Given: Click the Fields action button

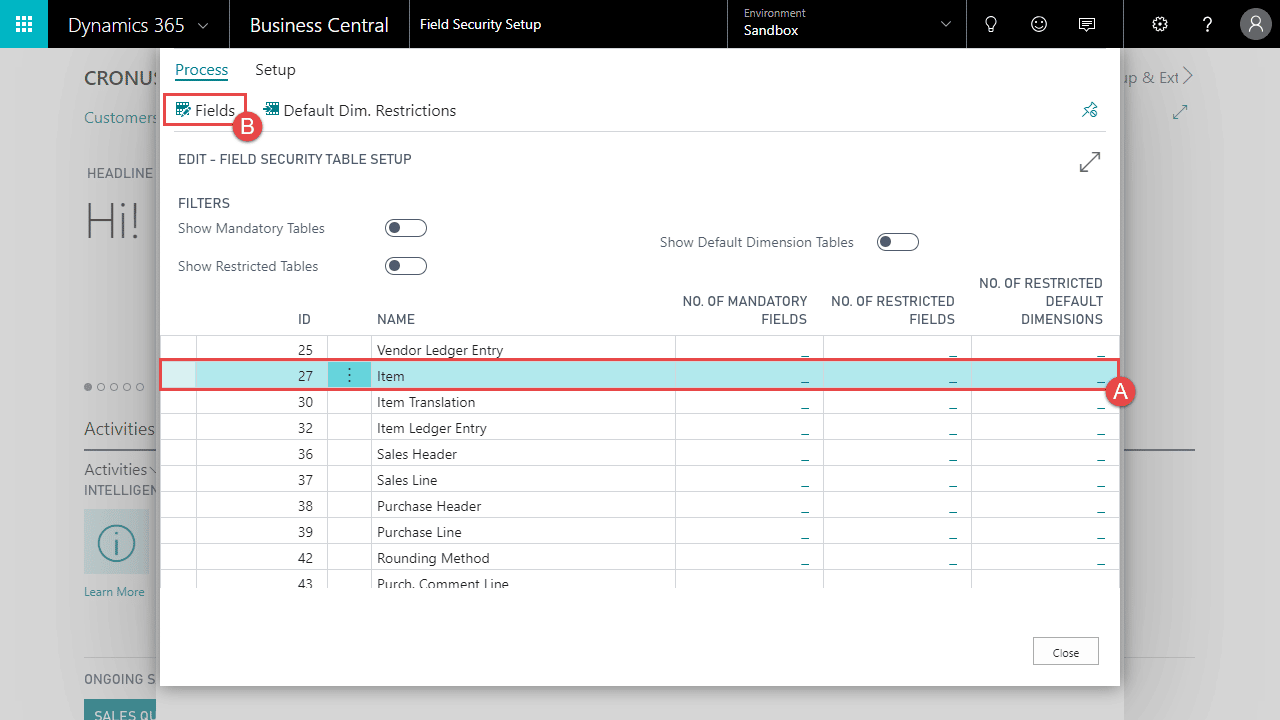Looking at the screenshot, I should click(205, 110).
